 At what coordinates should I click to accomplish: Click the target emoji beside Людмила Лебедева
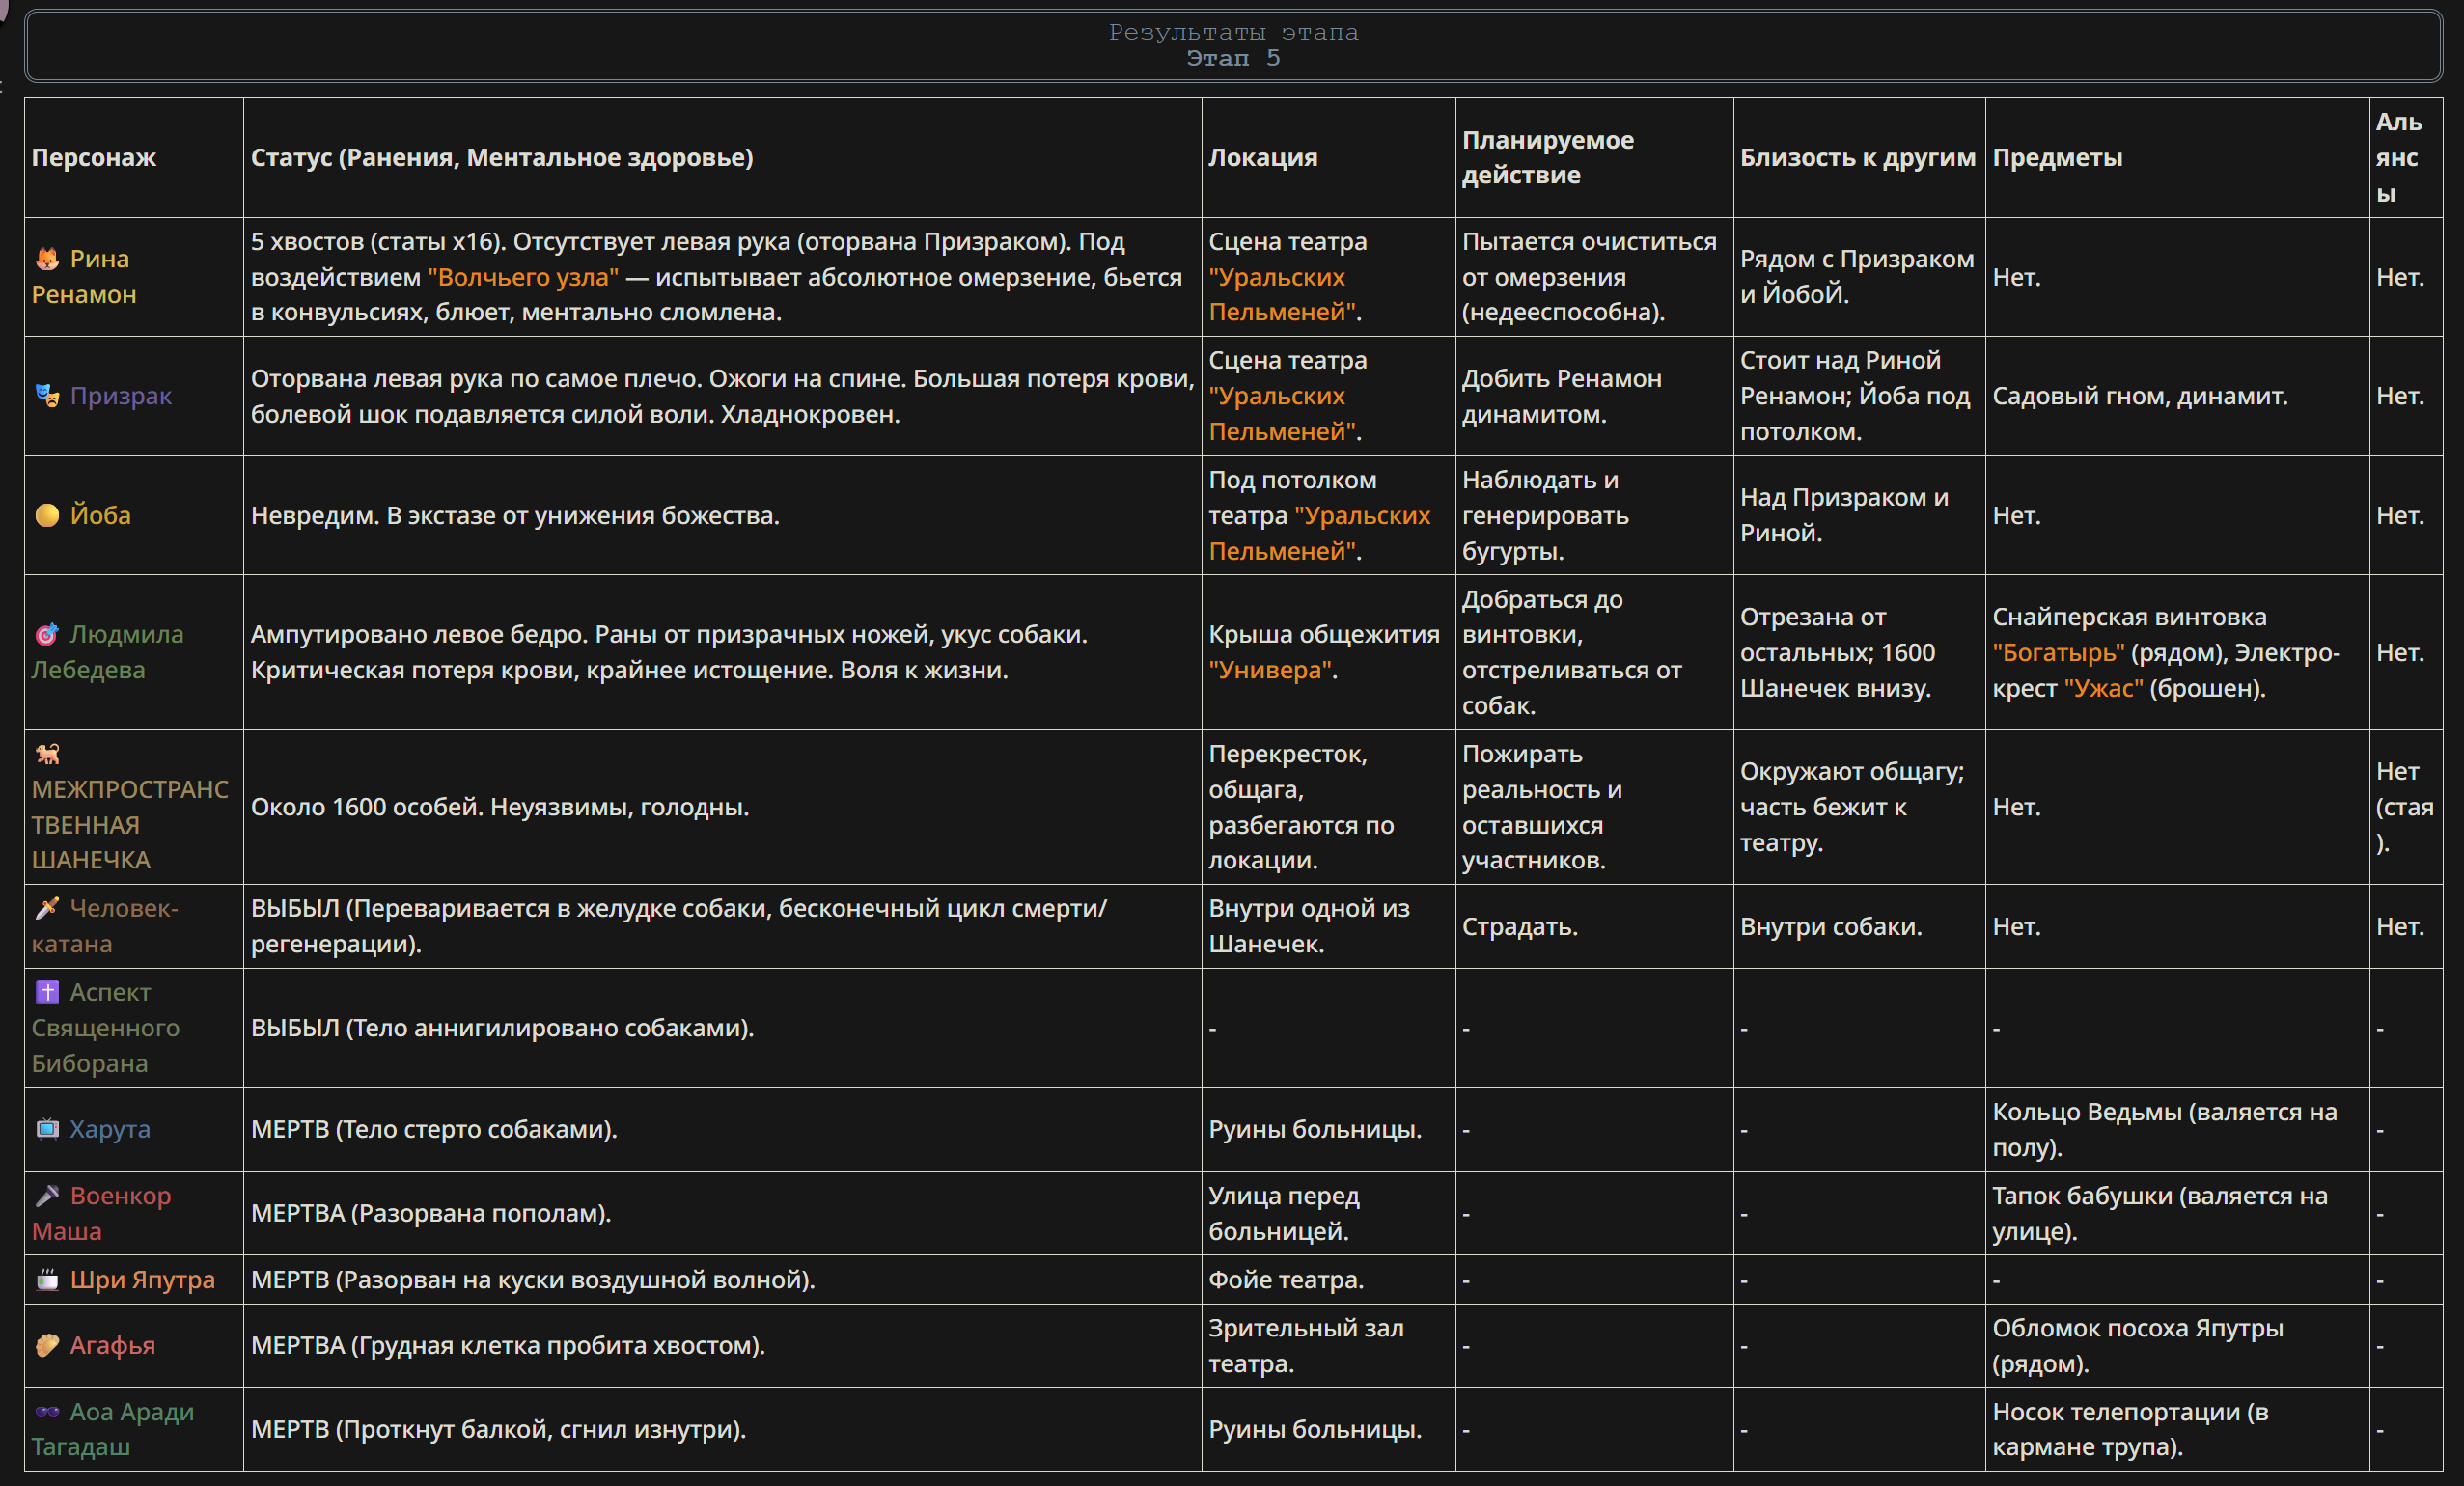[47, 634]
